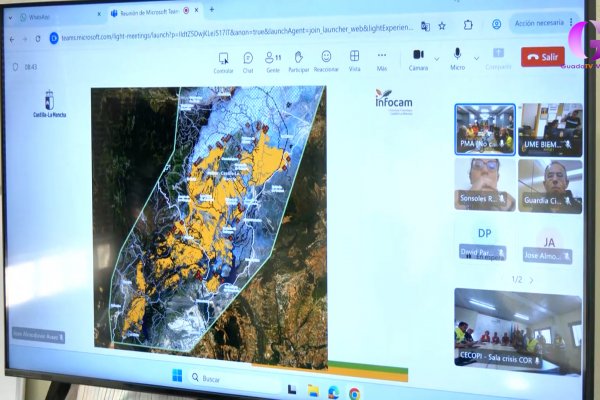600x400 pixels.
Task: Click the Controlar control icon
Action: tap(223, 64)
